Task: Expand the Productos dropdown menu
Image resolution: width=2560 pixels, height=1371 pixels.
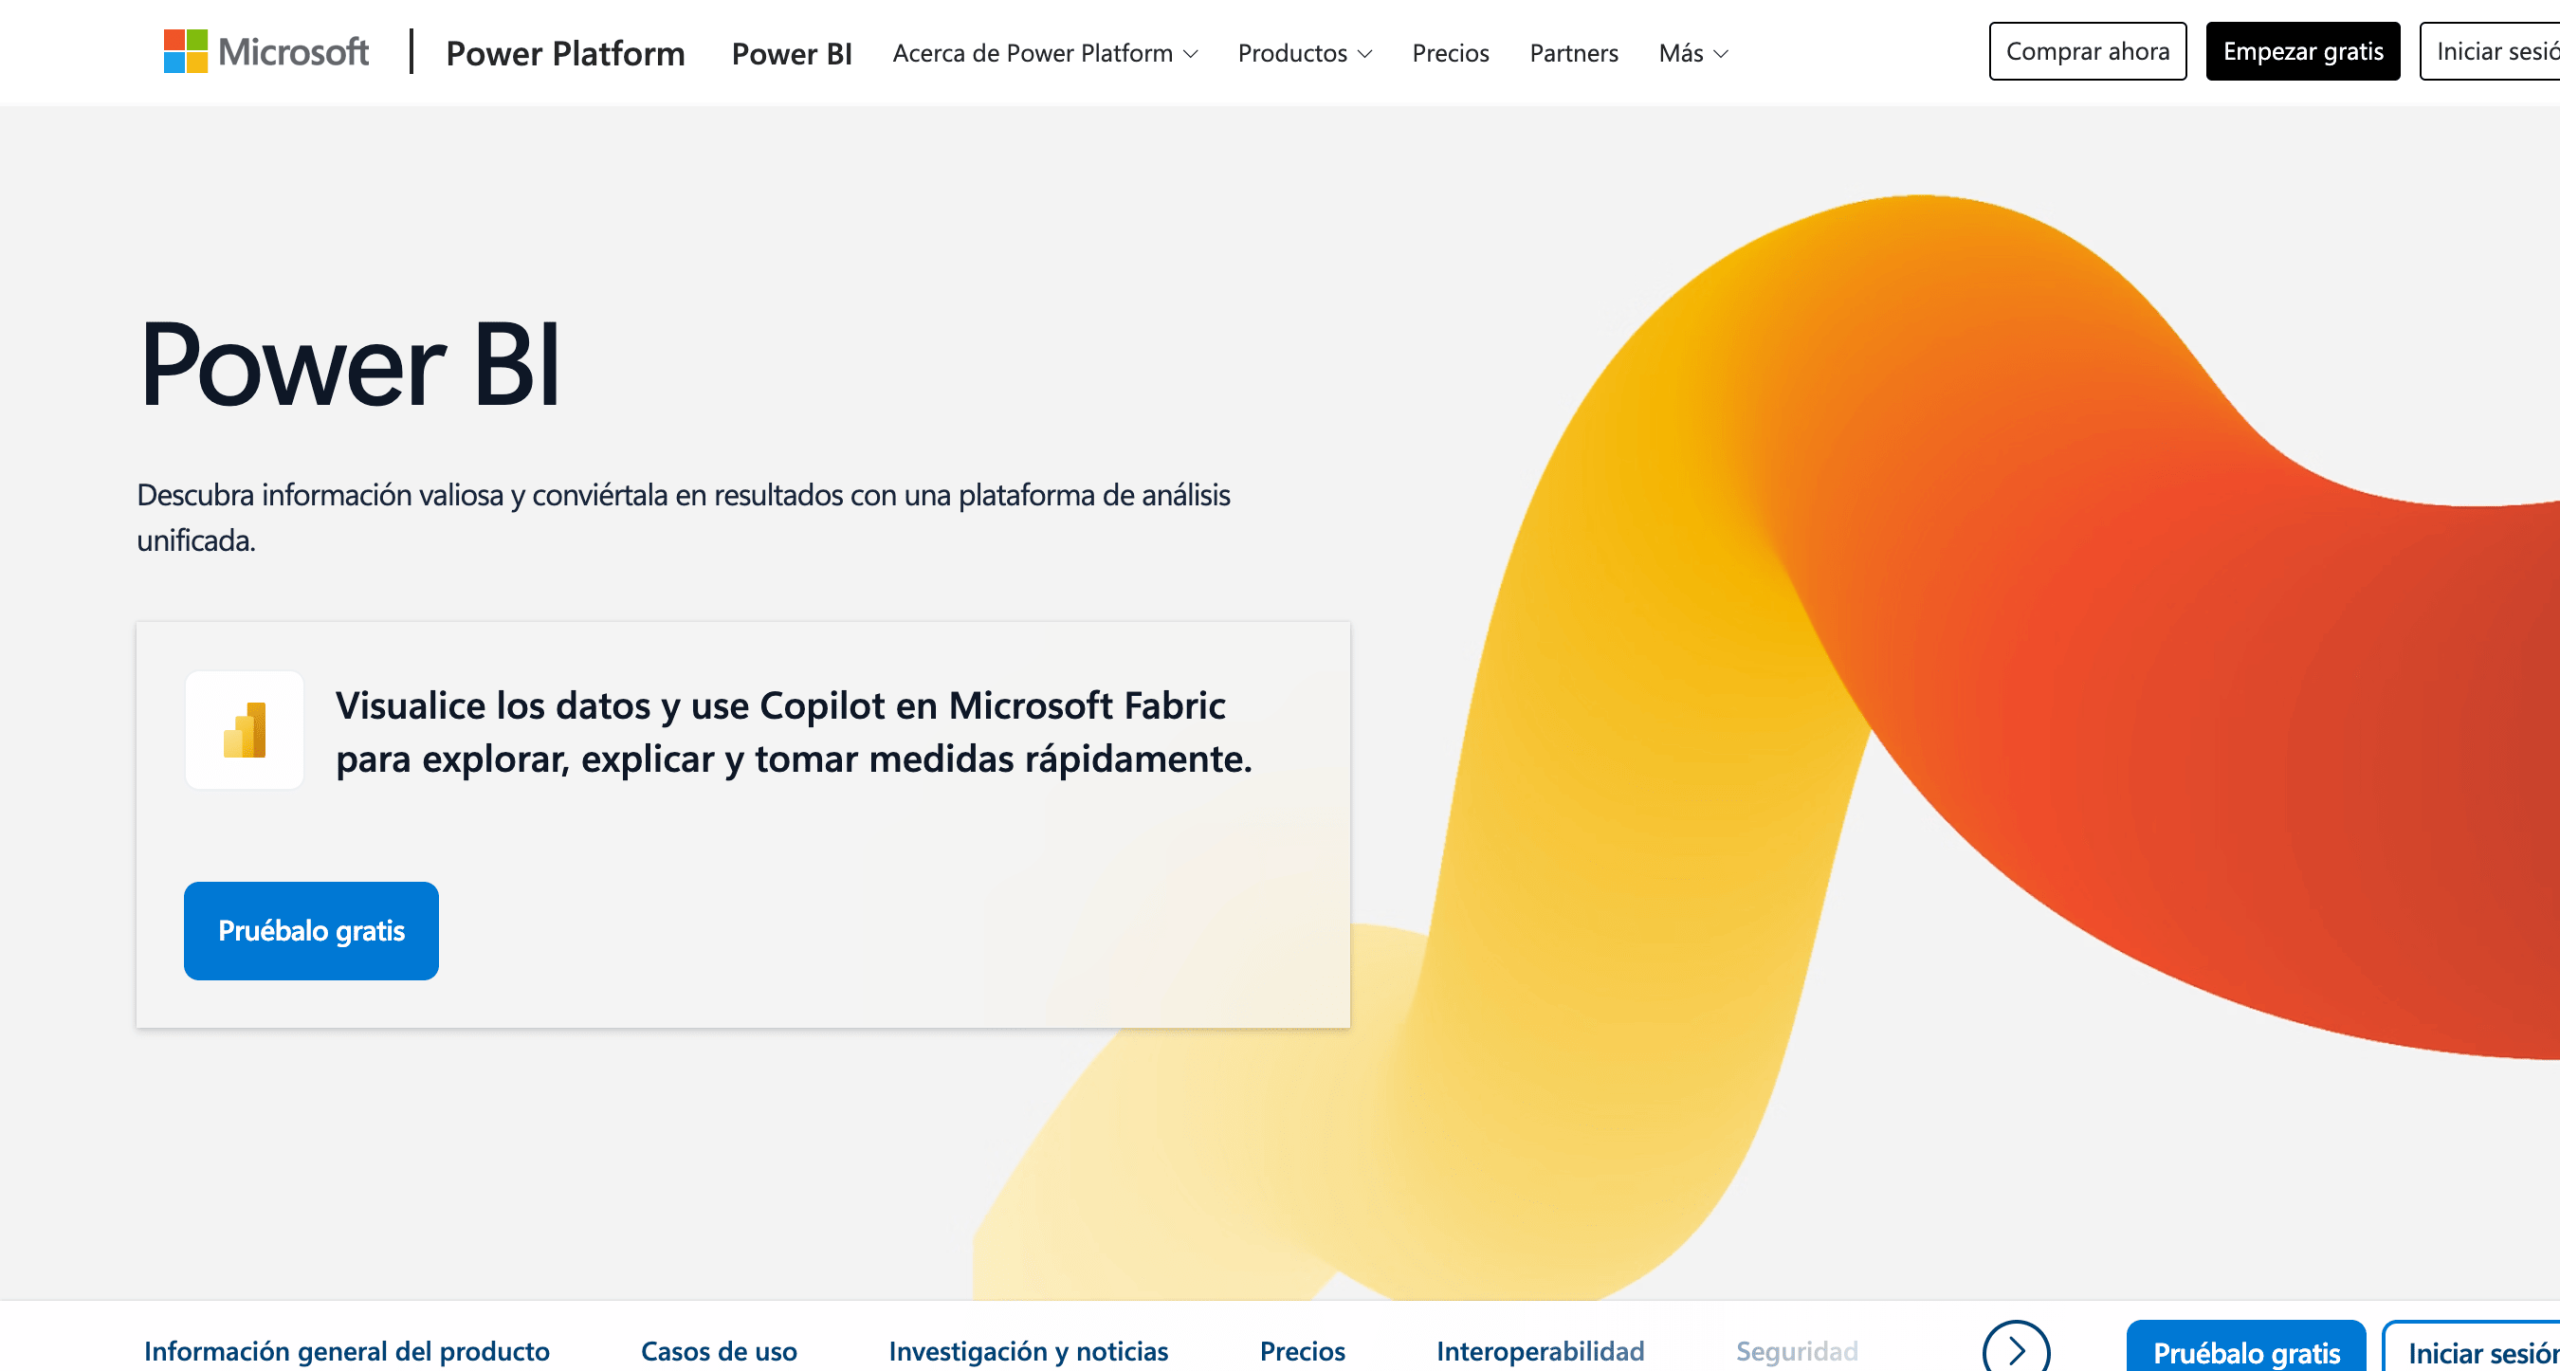Action: pos(1305,53)
